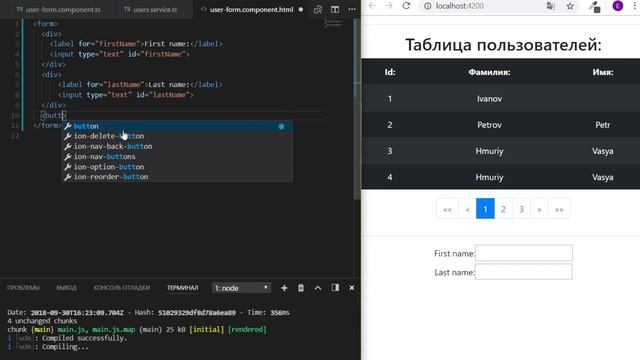Screen dimensions: 640x360
Task: Open the purple browser profile avatar
Action: 618,6
